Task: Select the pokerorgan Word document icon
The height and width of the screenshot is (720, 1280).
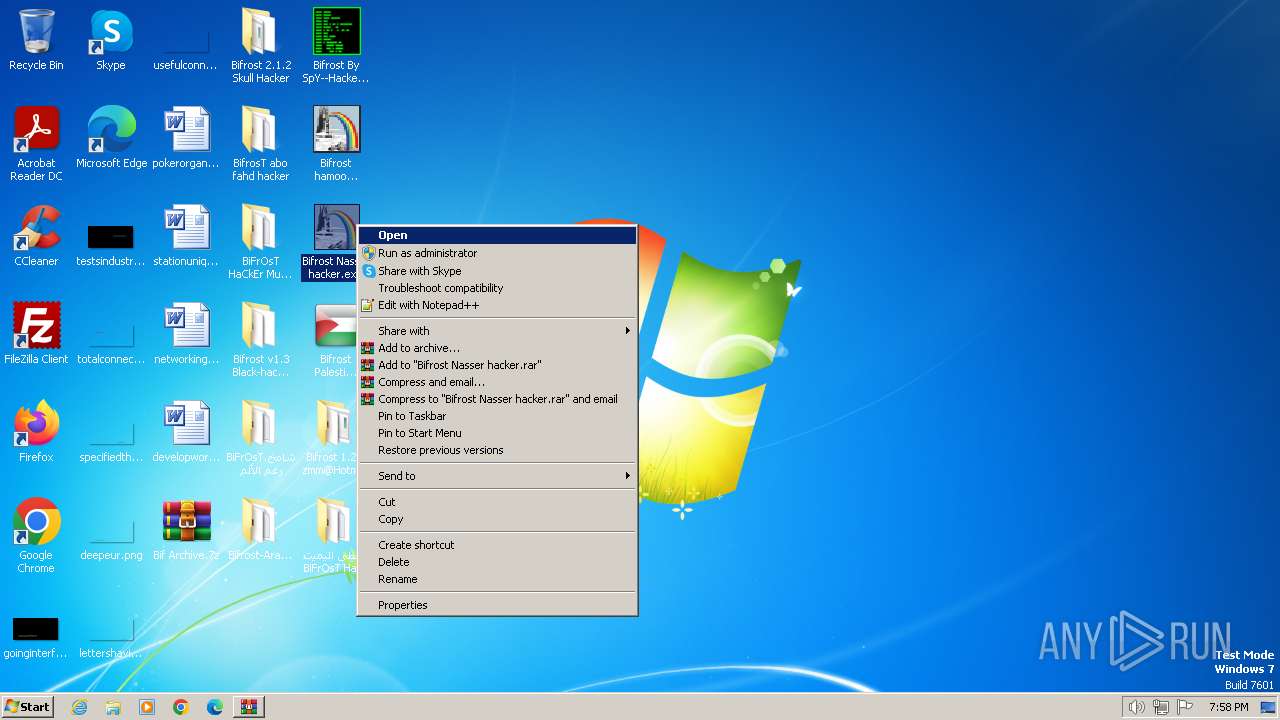Action: point(185,138)
